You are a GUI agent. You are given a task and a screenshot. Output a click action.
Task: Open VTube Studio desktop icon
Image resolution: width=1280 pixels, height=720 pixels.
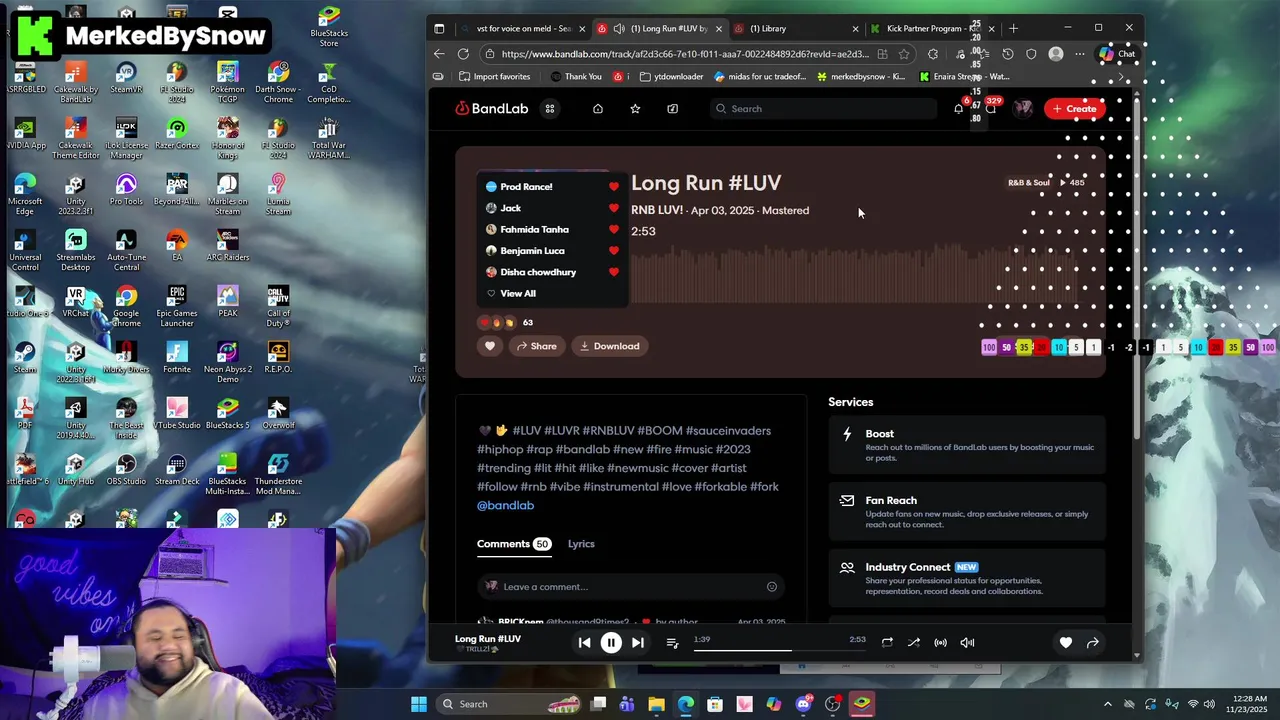177,413
